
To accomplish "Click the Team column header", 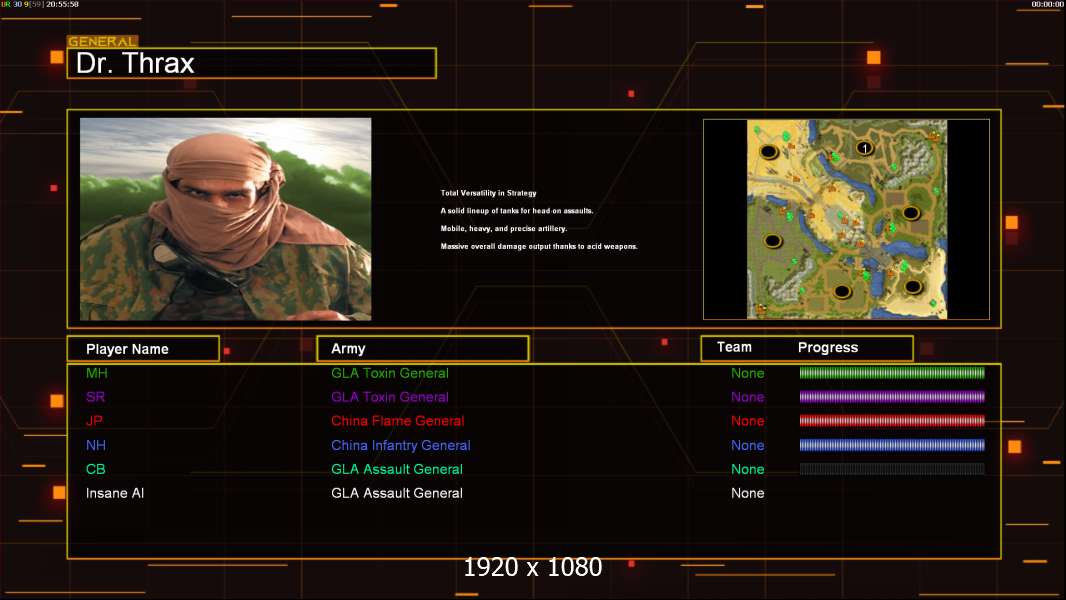I will click(734, 347).
